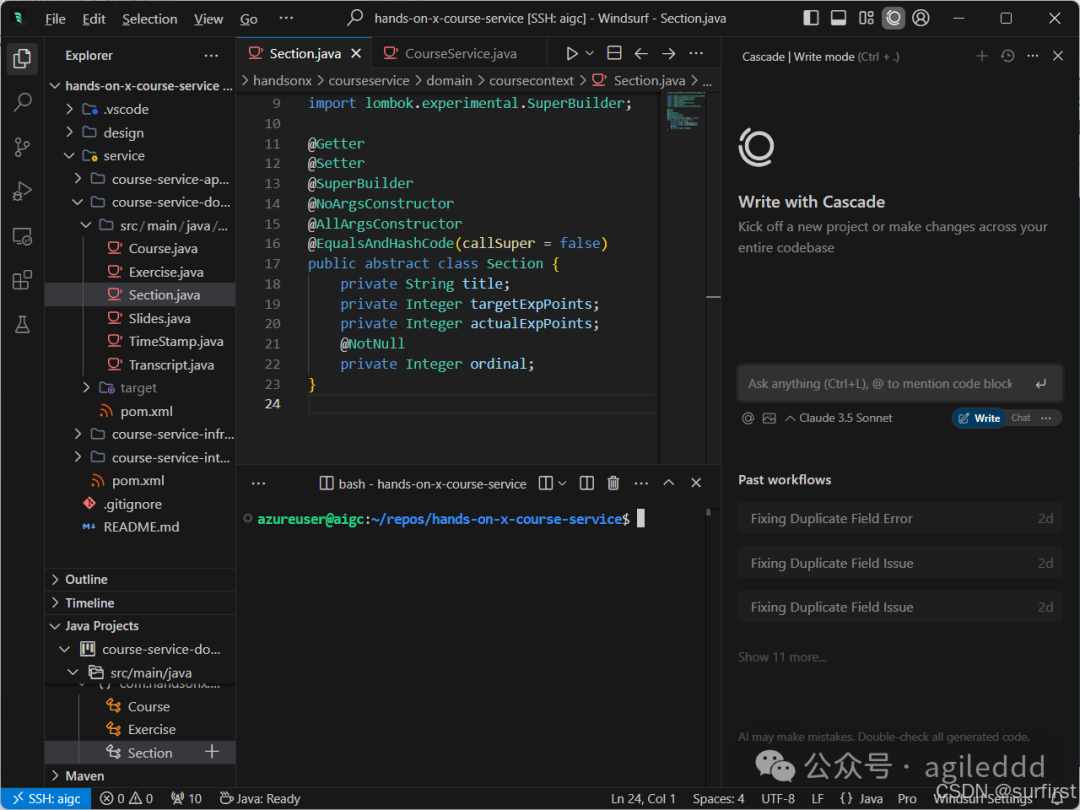Open Explorer more actions ellipsis
1080x810 pixels.
pos(211,56)
